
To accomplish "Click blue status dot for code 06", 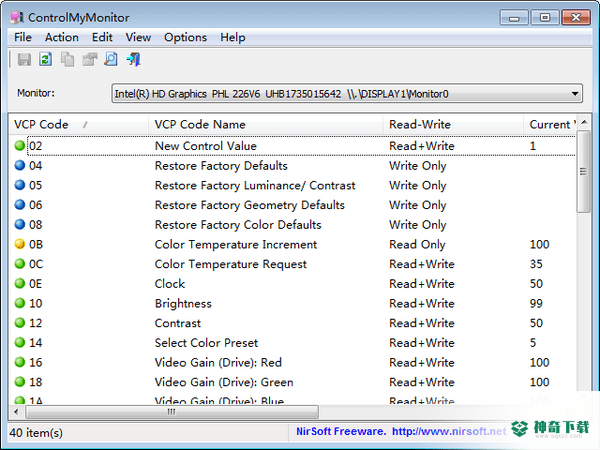I will [20, 205].
